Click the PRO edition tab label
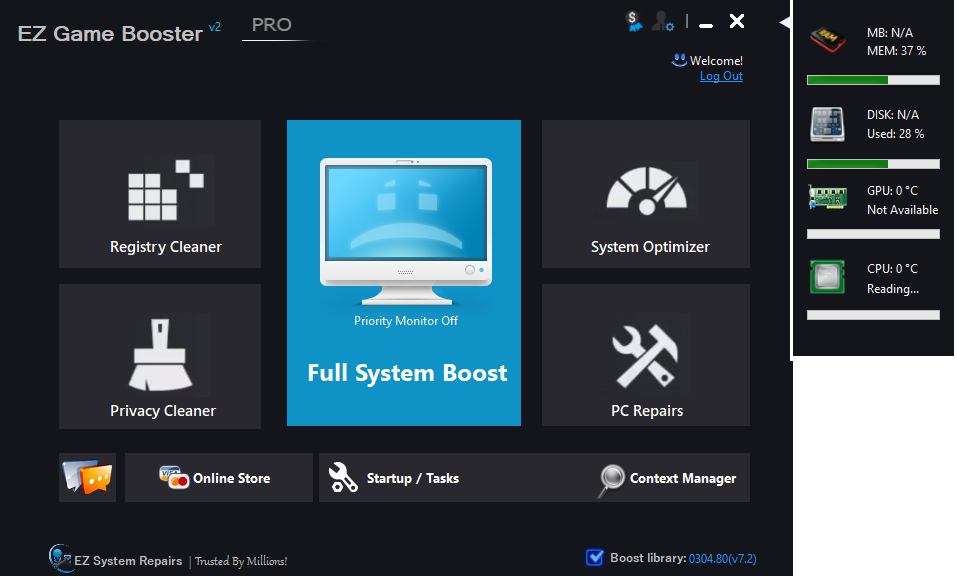 (272, 25)
